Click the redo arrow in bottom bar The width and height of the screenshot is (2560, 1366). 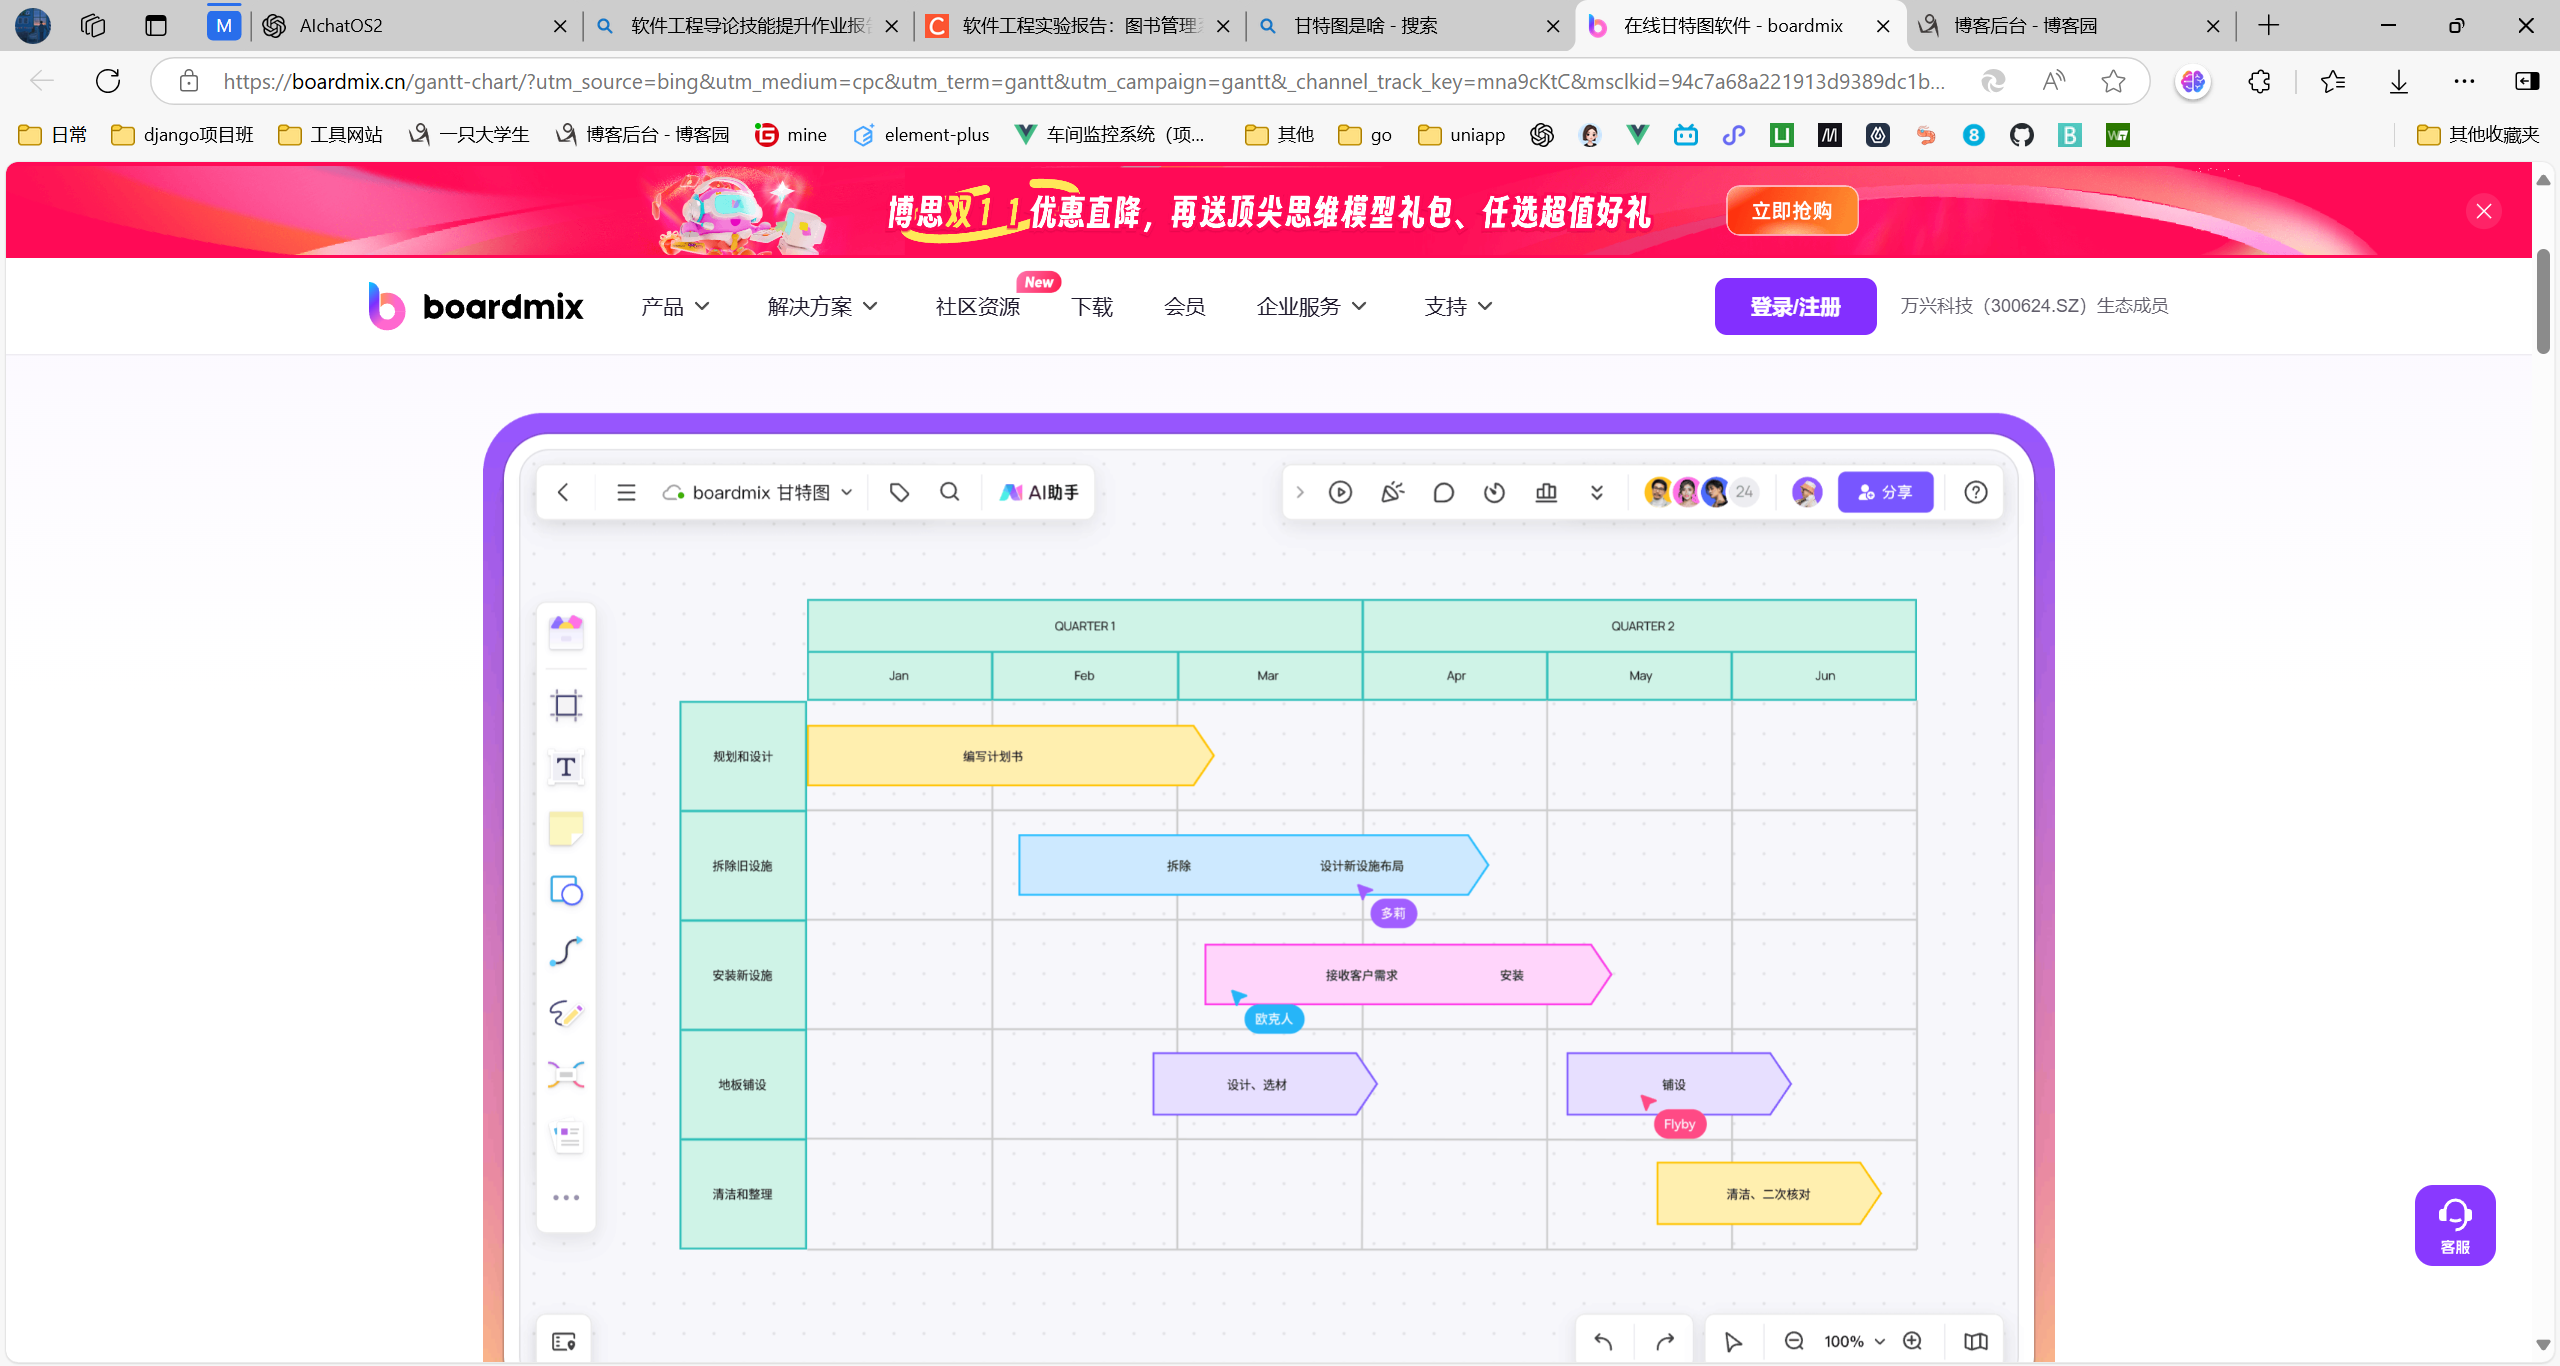tap(1665, 1341)
